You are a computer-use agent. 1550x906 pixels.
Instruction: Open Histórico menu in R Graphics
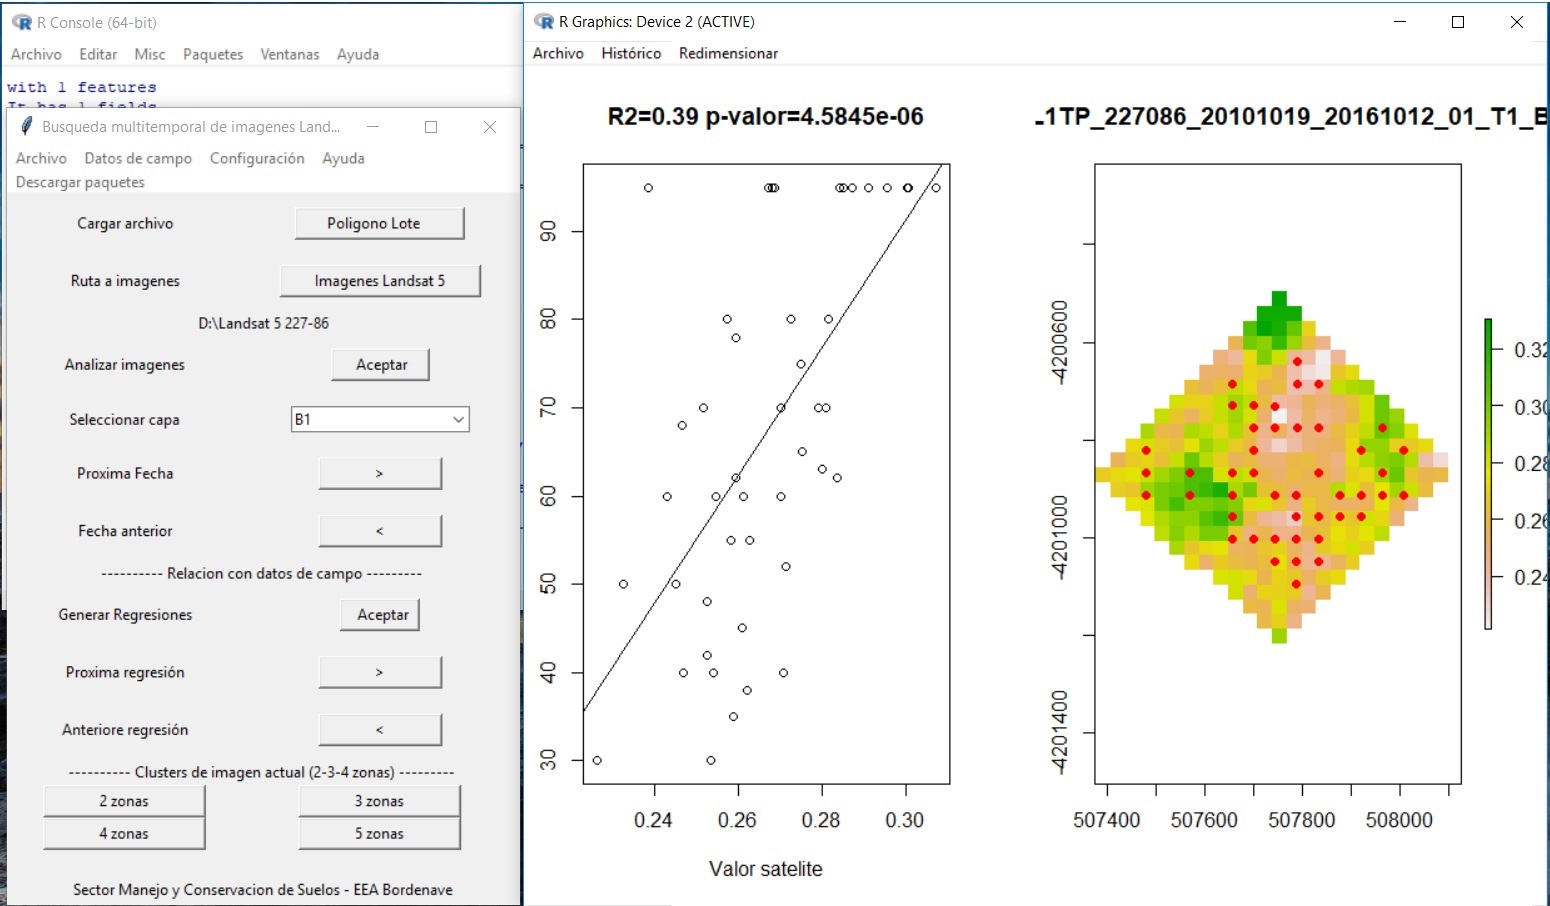point(631,53)
